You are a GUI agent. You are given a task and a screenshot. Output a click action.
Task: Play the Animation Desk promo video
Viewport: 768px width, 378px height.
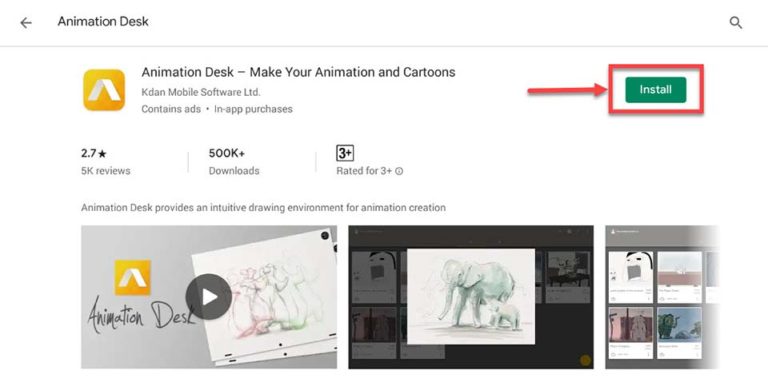(x=209, y=297)
